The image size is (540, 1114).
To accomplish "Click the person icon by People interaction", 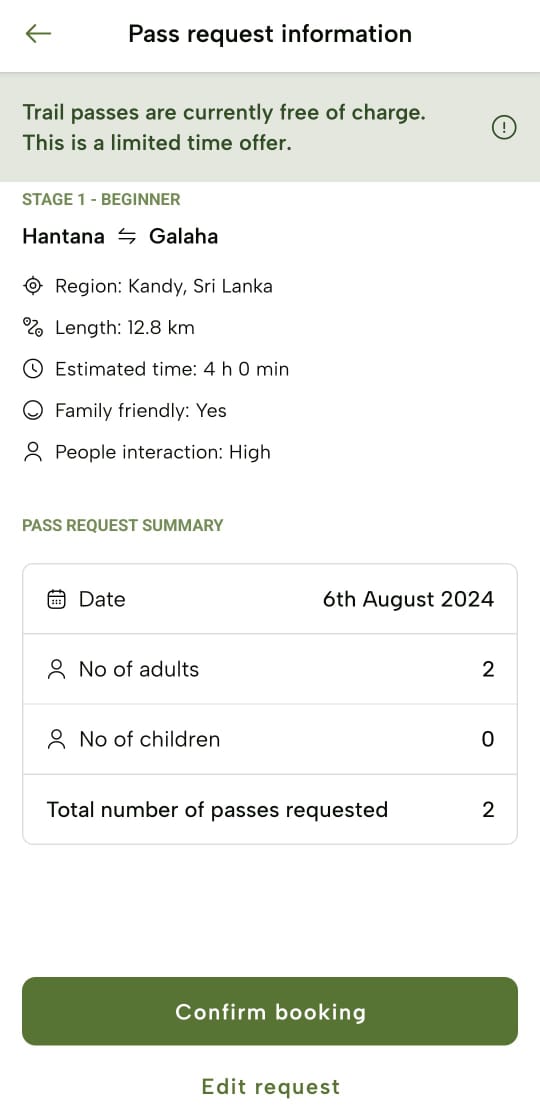I will pos(33,453).
